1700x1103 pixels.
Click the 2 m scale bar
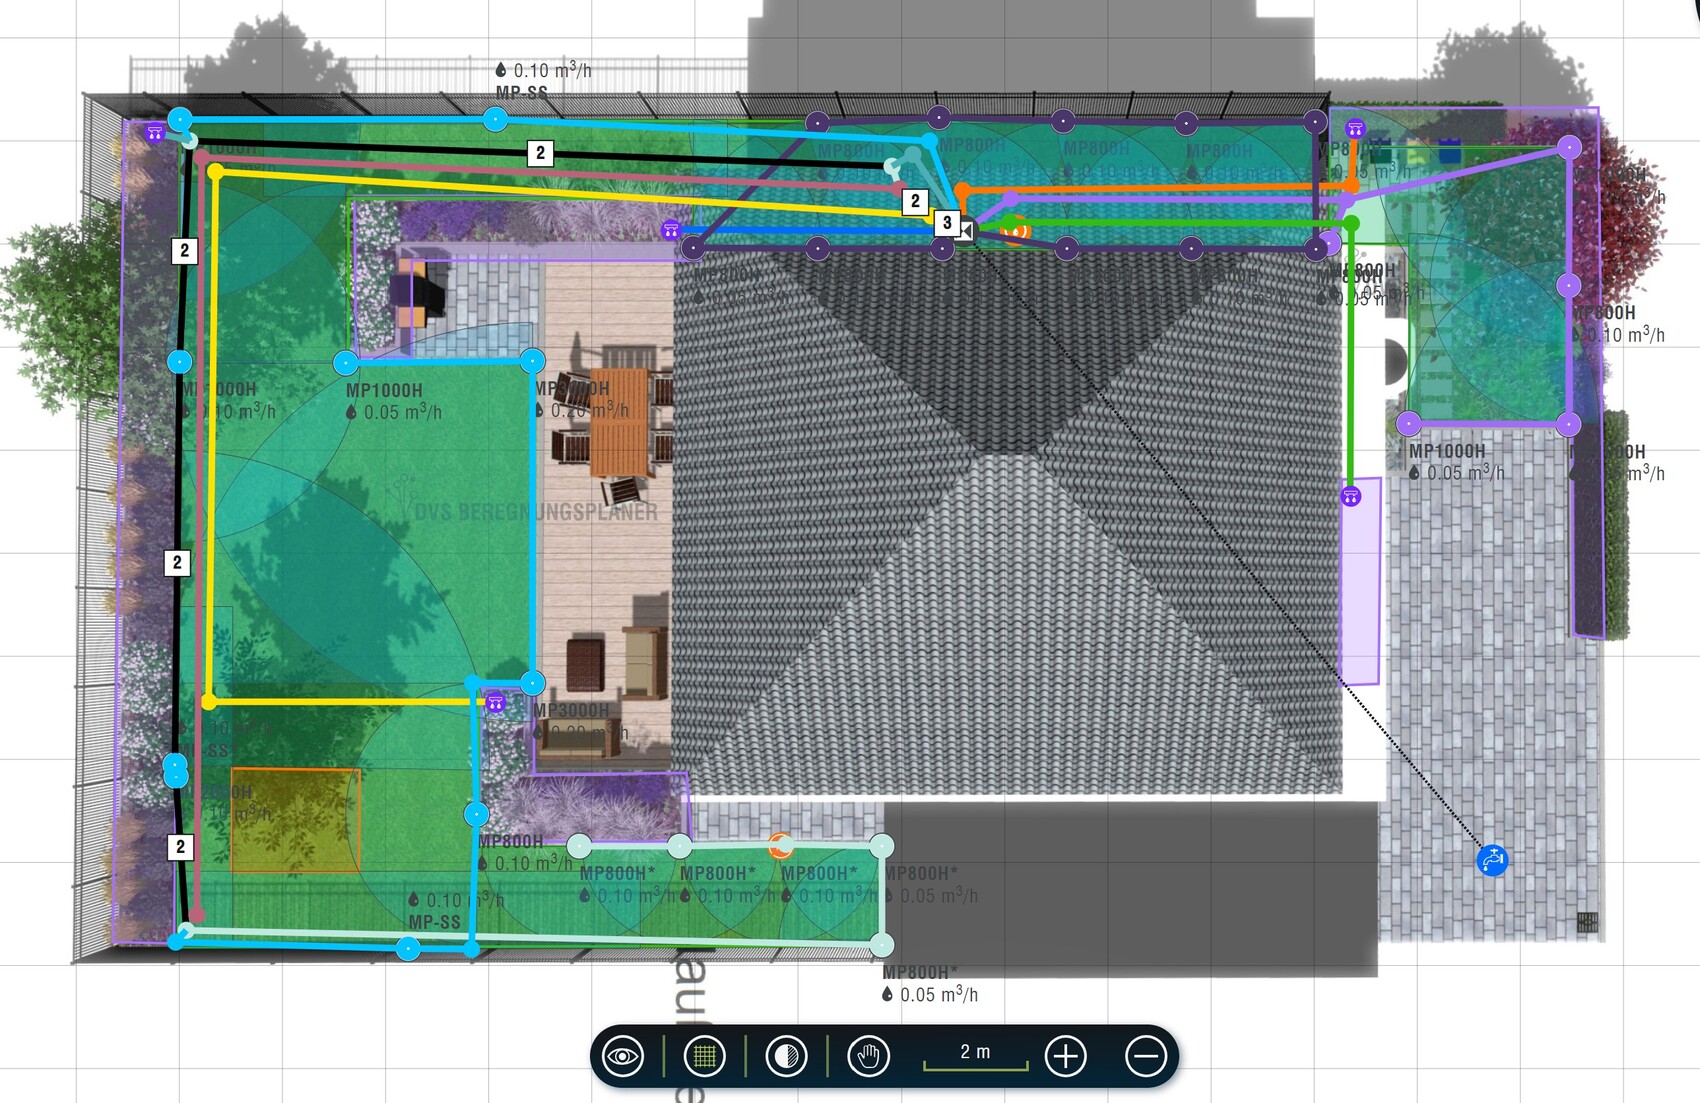pyautogui.click(x=975, y=1057)
